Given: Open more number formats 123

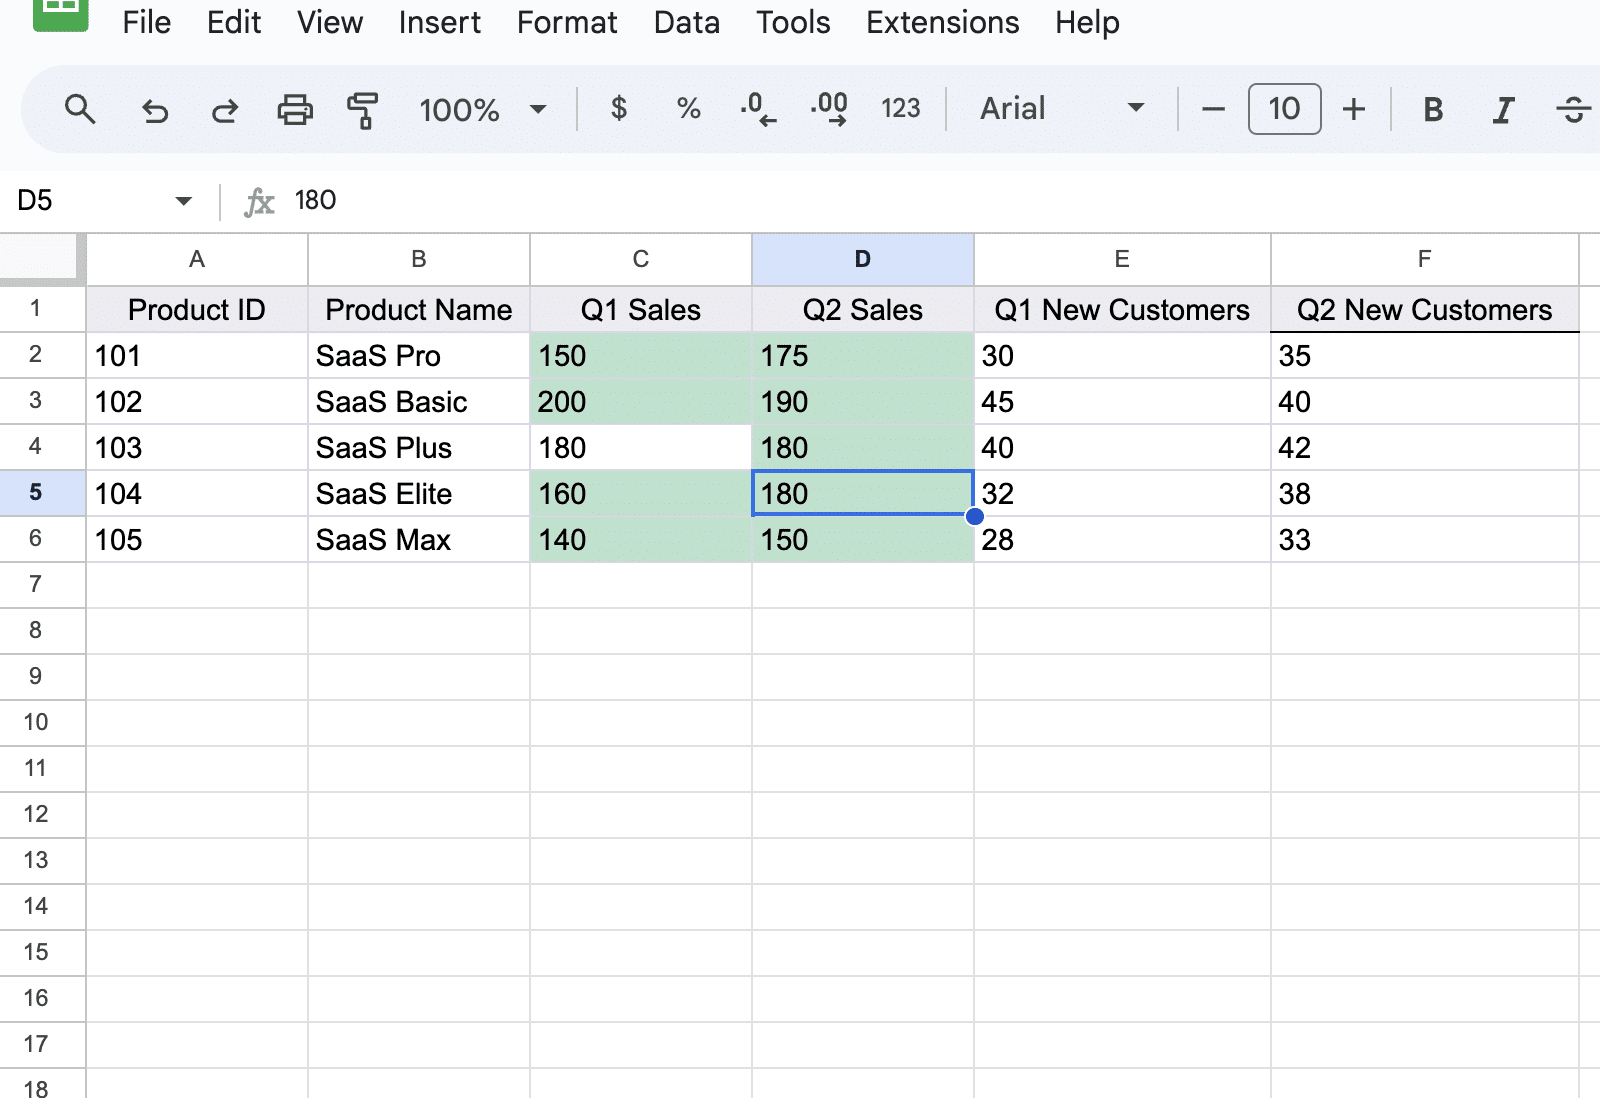Looking at the screenshot, I should [900, 108].
